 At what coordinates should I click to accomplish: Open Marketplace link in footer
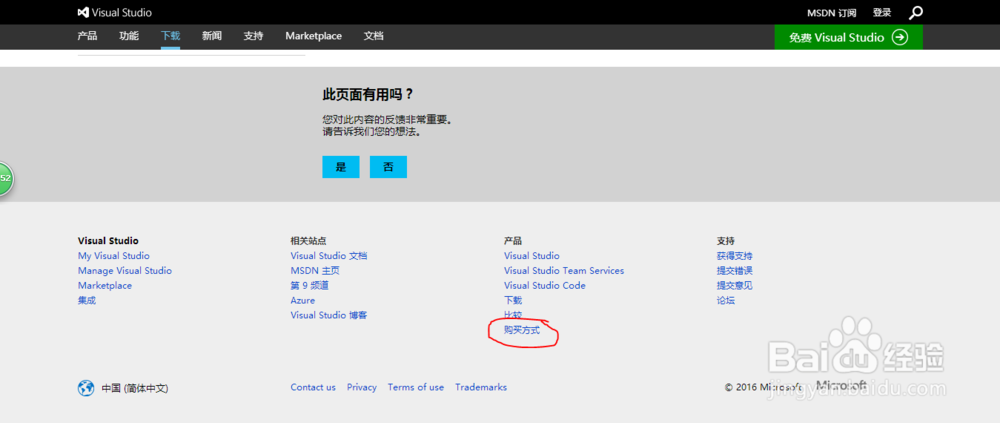[105, 285]
